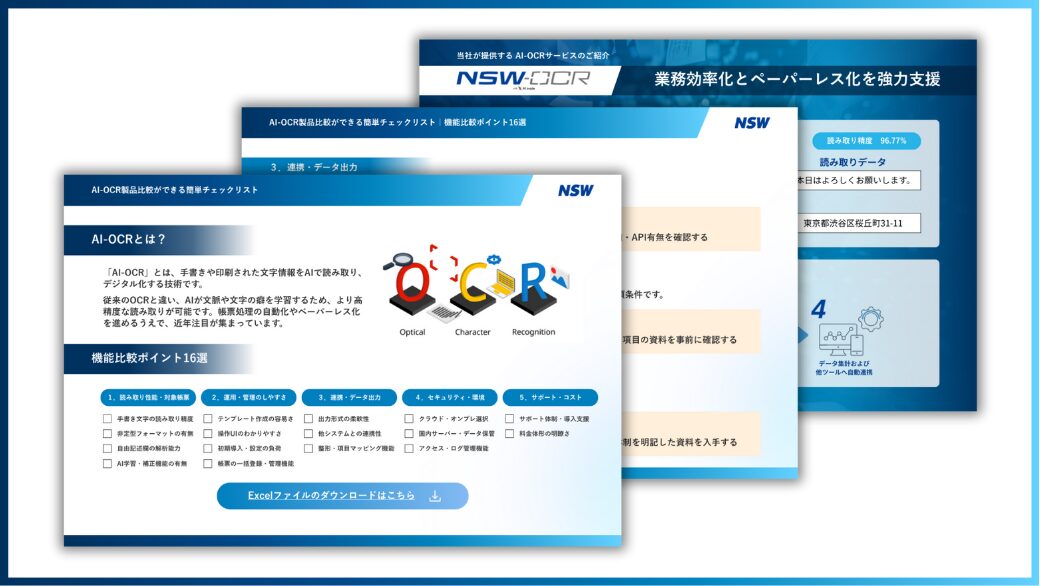Choose the 5. サポート・コスト category pill
This screenshot has height=586, width=1040.
tap(551, 398)
